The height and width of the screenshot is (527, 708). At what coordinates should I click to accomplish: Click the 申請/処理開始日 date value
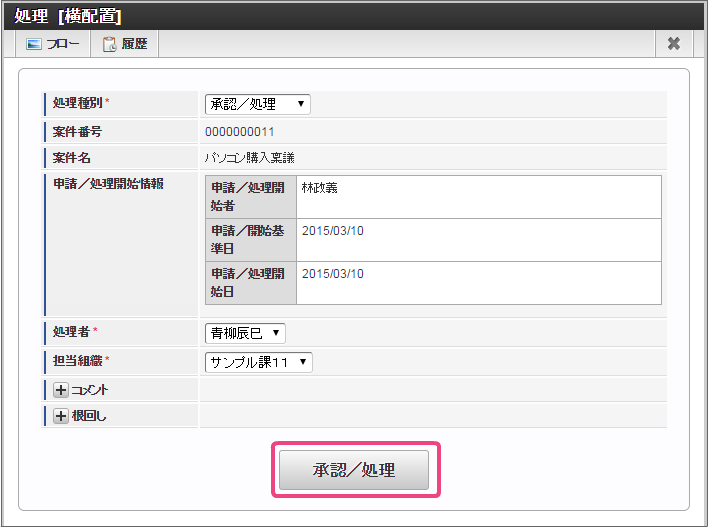(333, 273)
